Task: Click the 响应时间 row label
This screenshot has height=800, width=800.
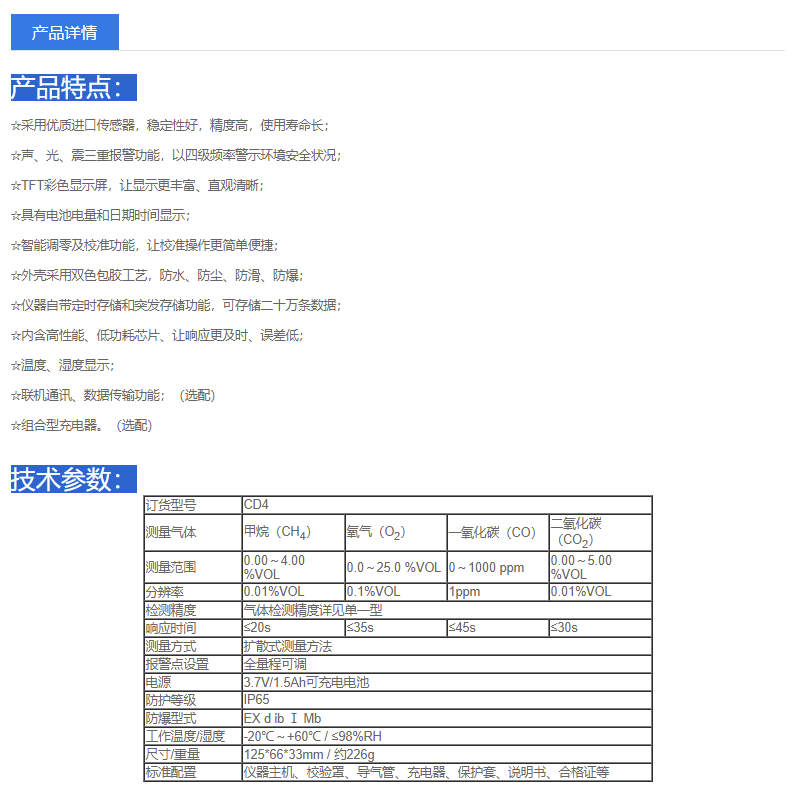Action: [171, 628]
